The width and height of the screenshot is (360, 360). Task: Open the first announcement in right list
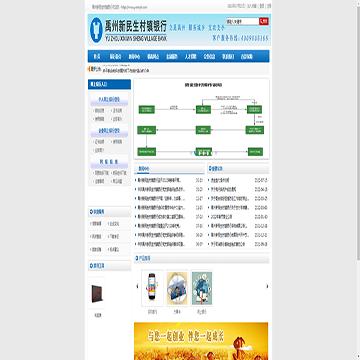[x=220, y=180]
